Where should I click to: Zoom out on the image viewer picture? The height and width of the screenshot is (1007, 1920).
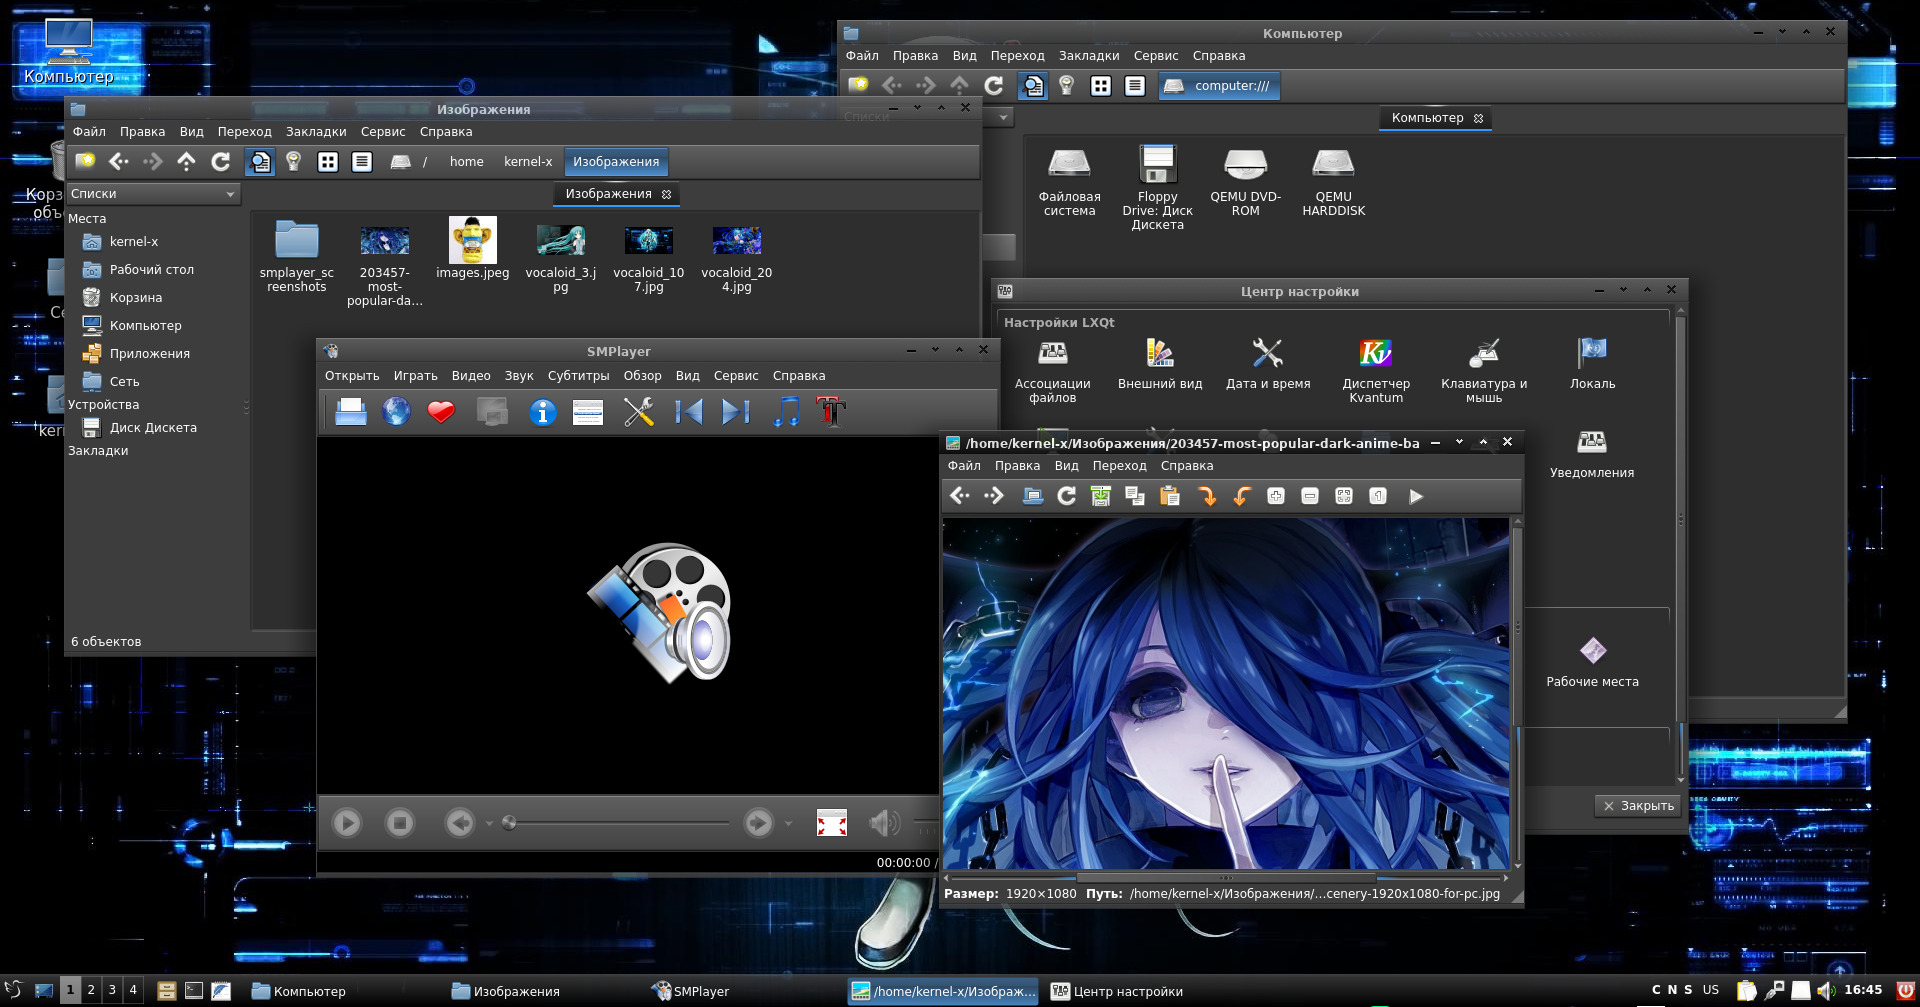[1310, 496]
